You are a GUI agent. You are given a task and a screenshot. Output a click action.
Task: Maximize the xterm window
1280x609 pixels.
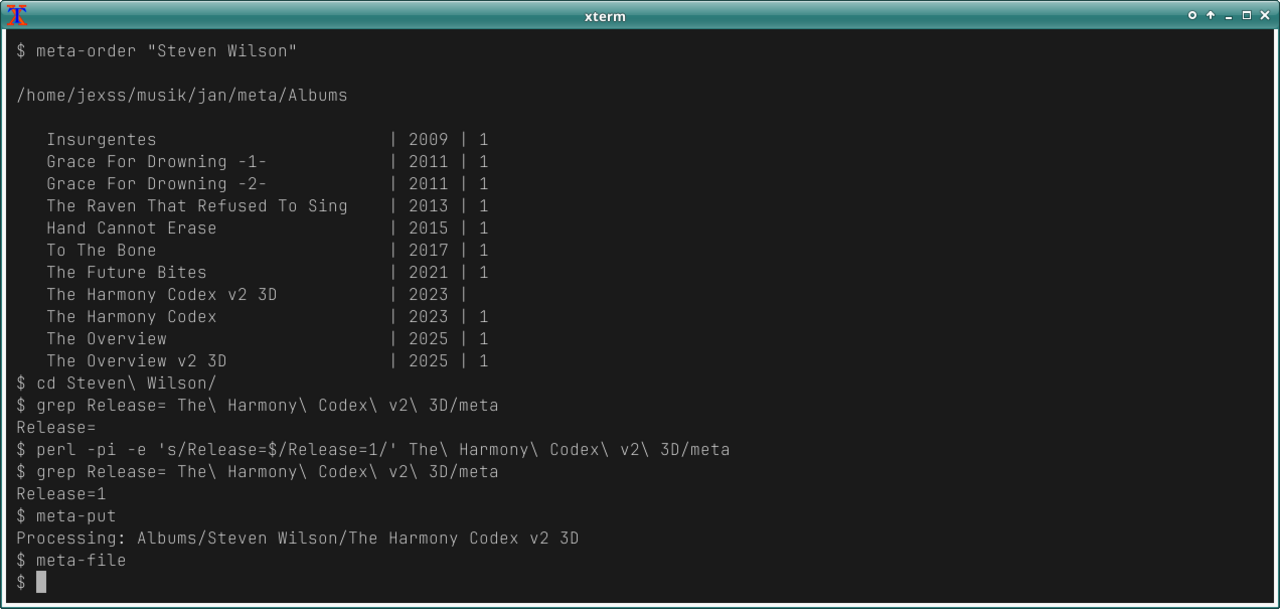coord(1246,15)
